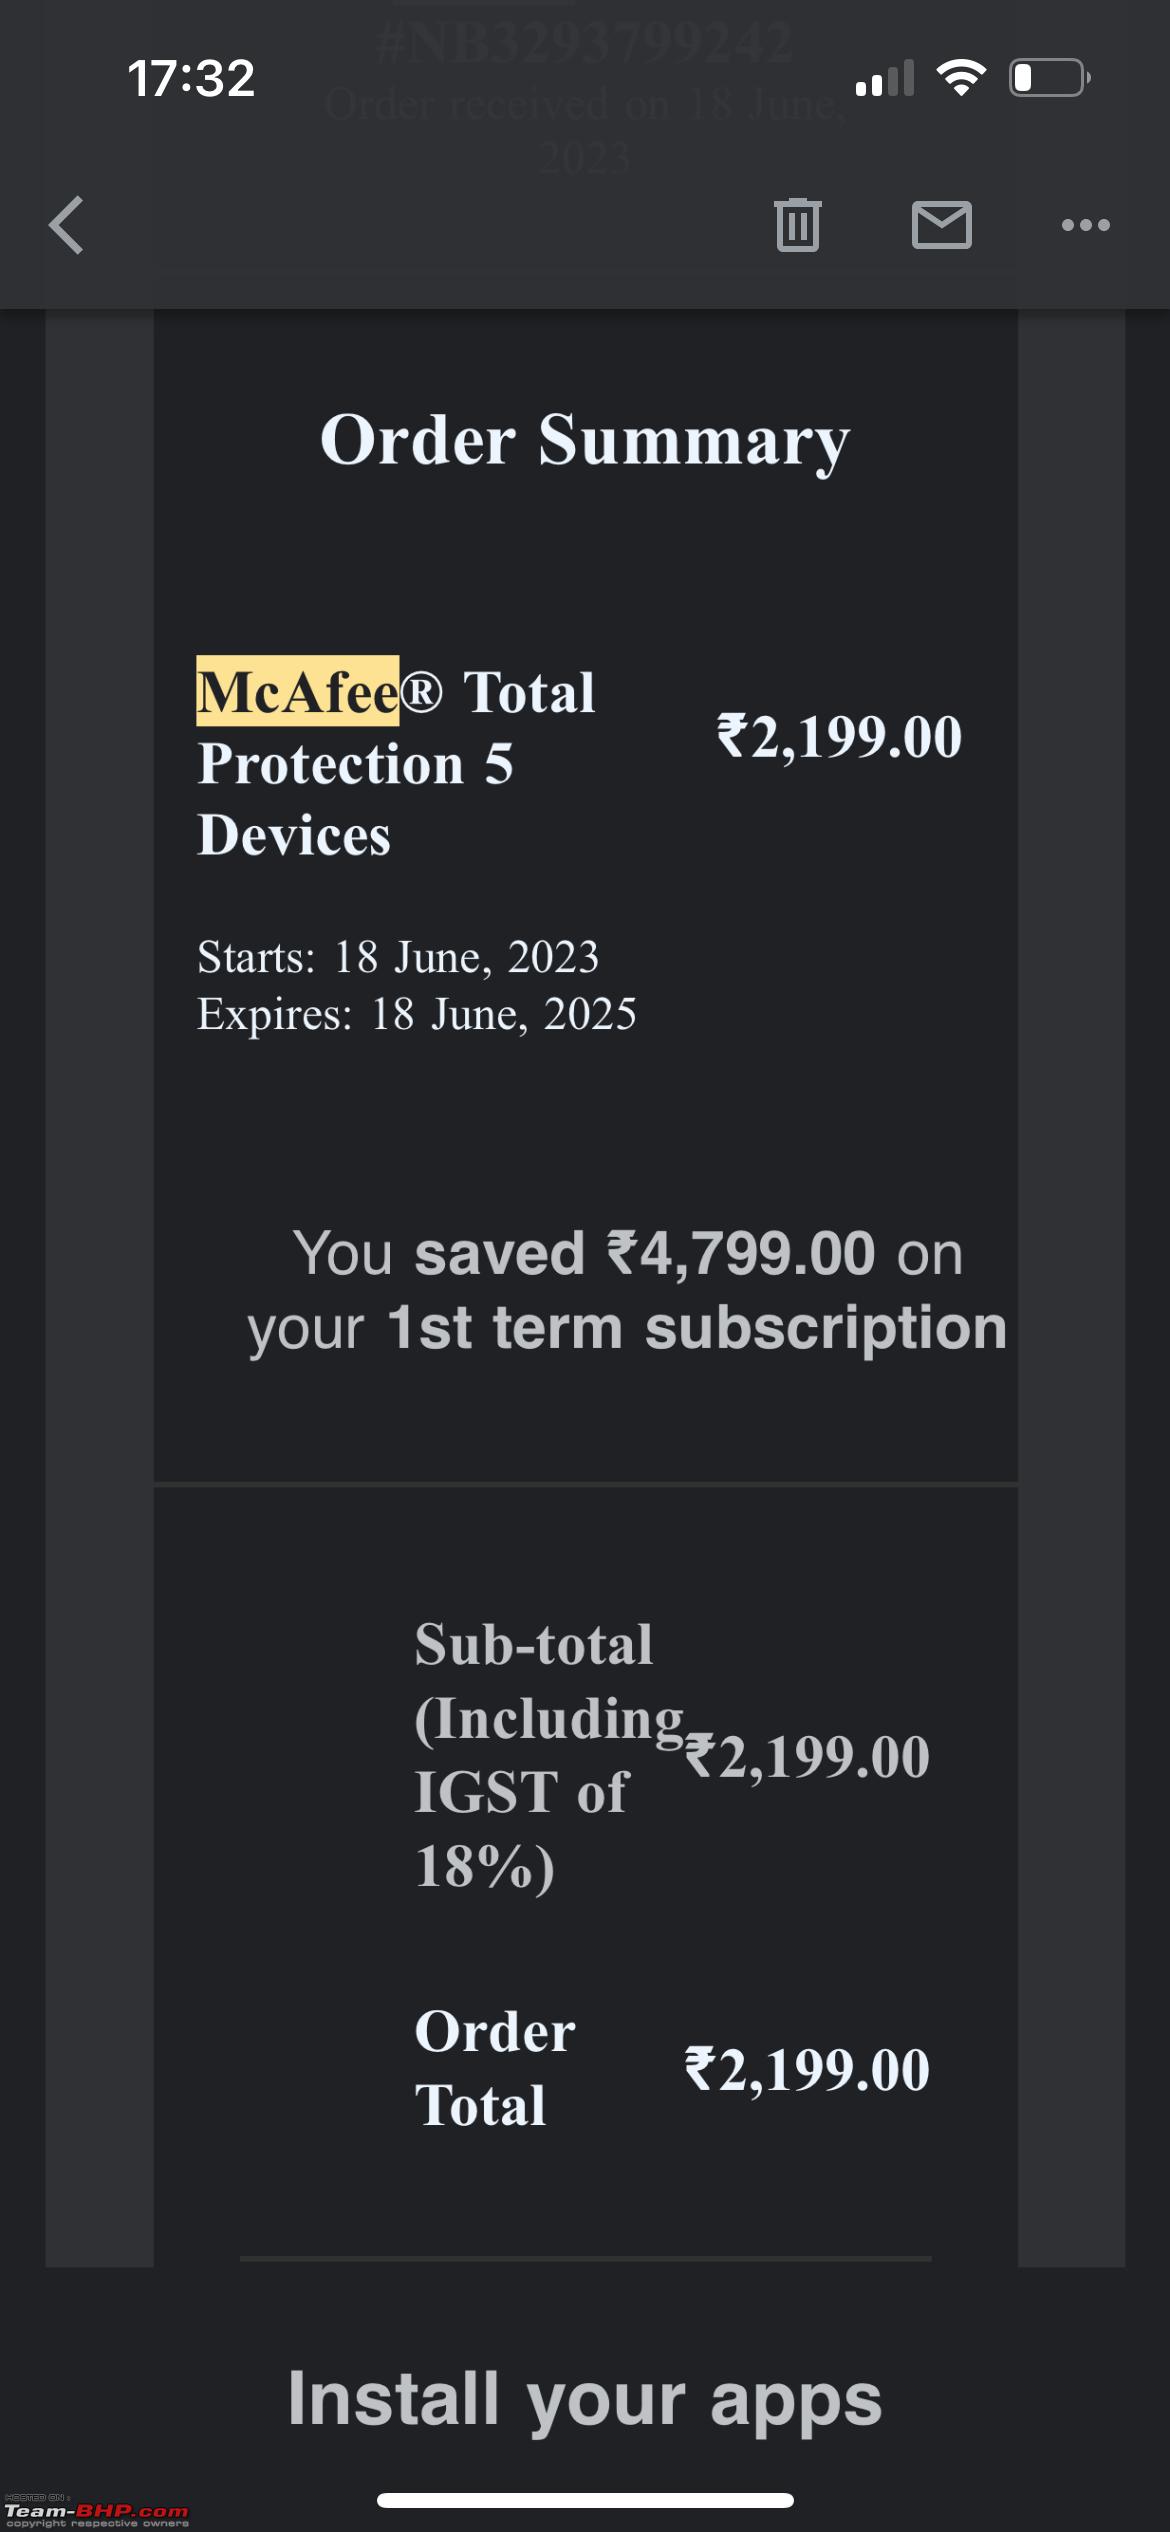Image resolution: width=1170 pixels, height=2532 pixels.
Task: Mark the email unread via the envelope icon
Action: 941,224
